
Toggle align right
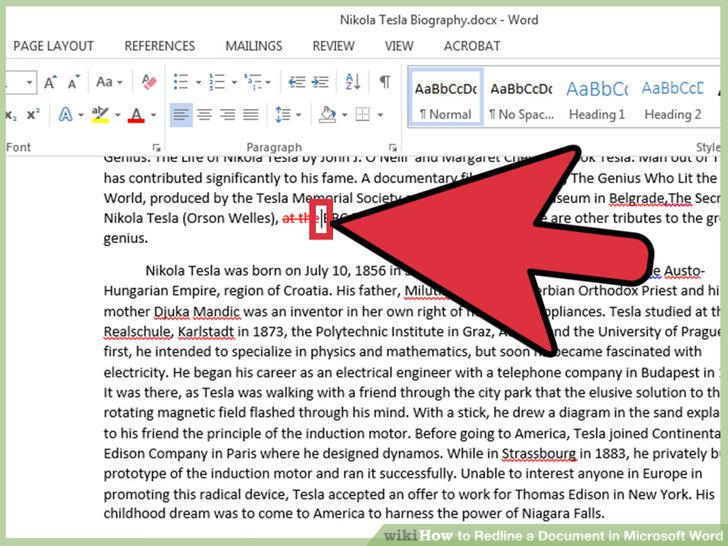(x=228, y=115)
